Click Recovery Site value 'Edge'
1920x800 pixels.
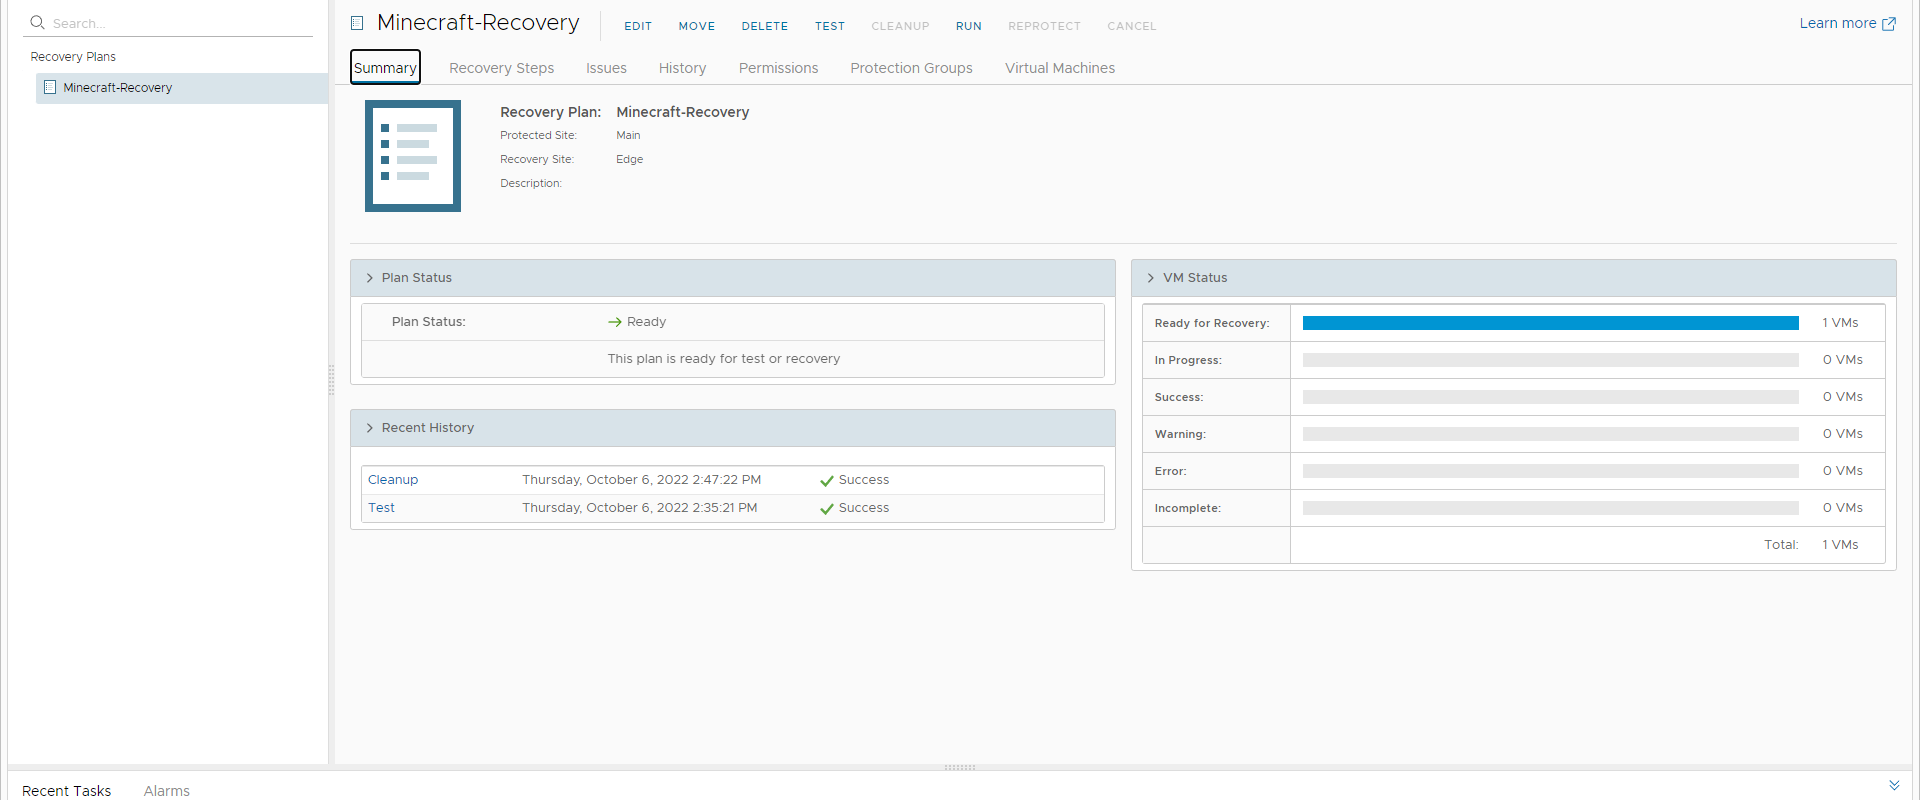pyautogui.click(x=629, y=159)
